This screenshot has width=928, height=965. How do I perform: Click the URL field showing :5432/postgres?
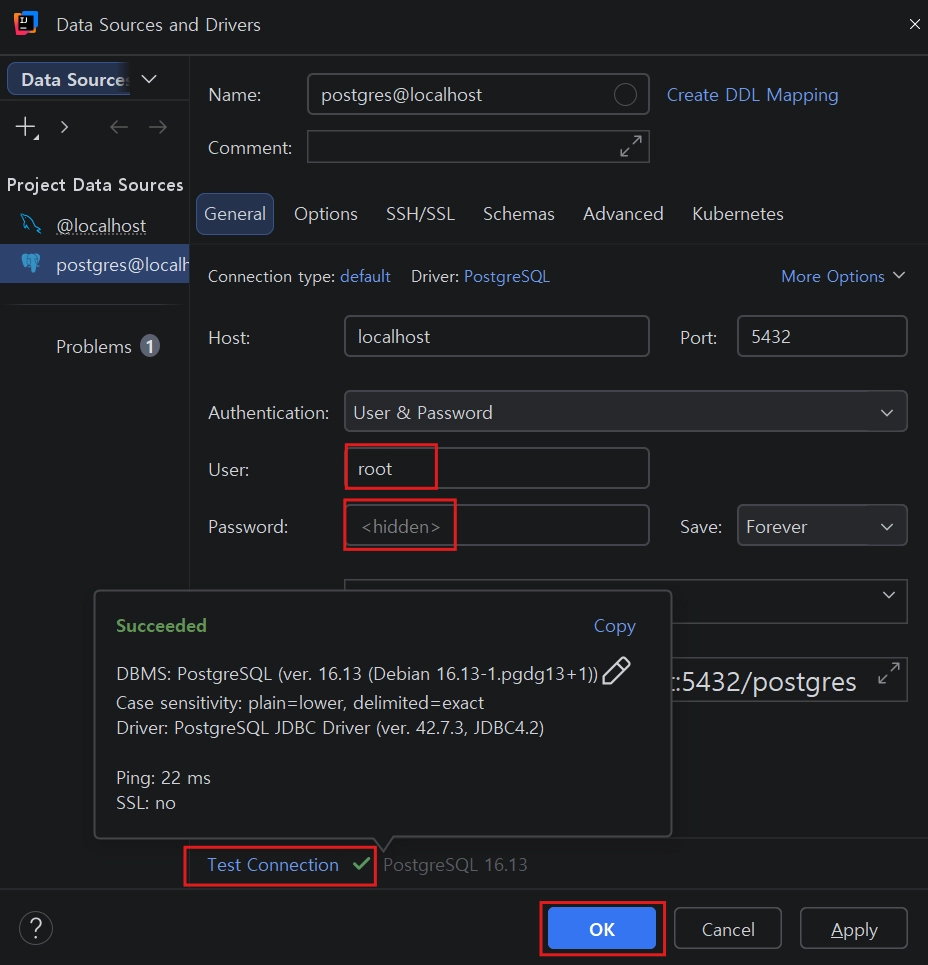click(x=789, y=679)
